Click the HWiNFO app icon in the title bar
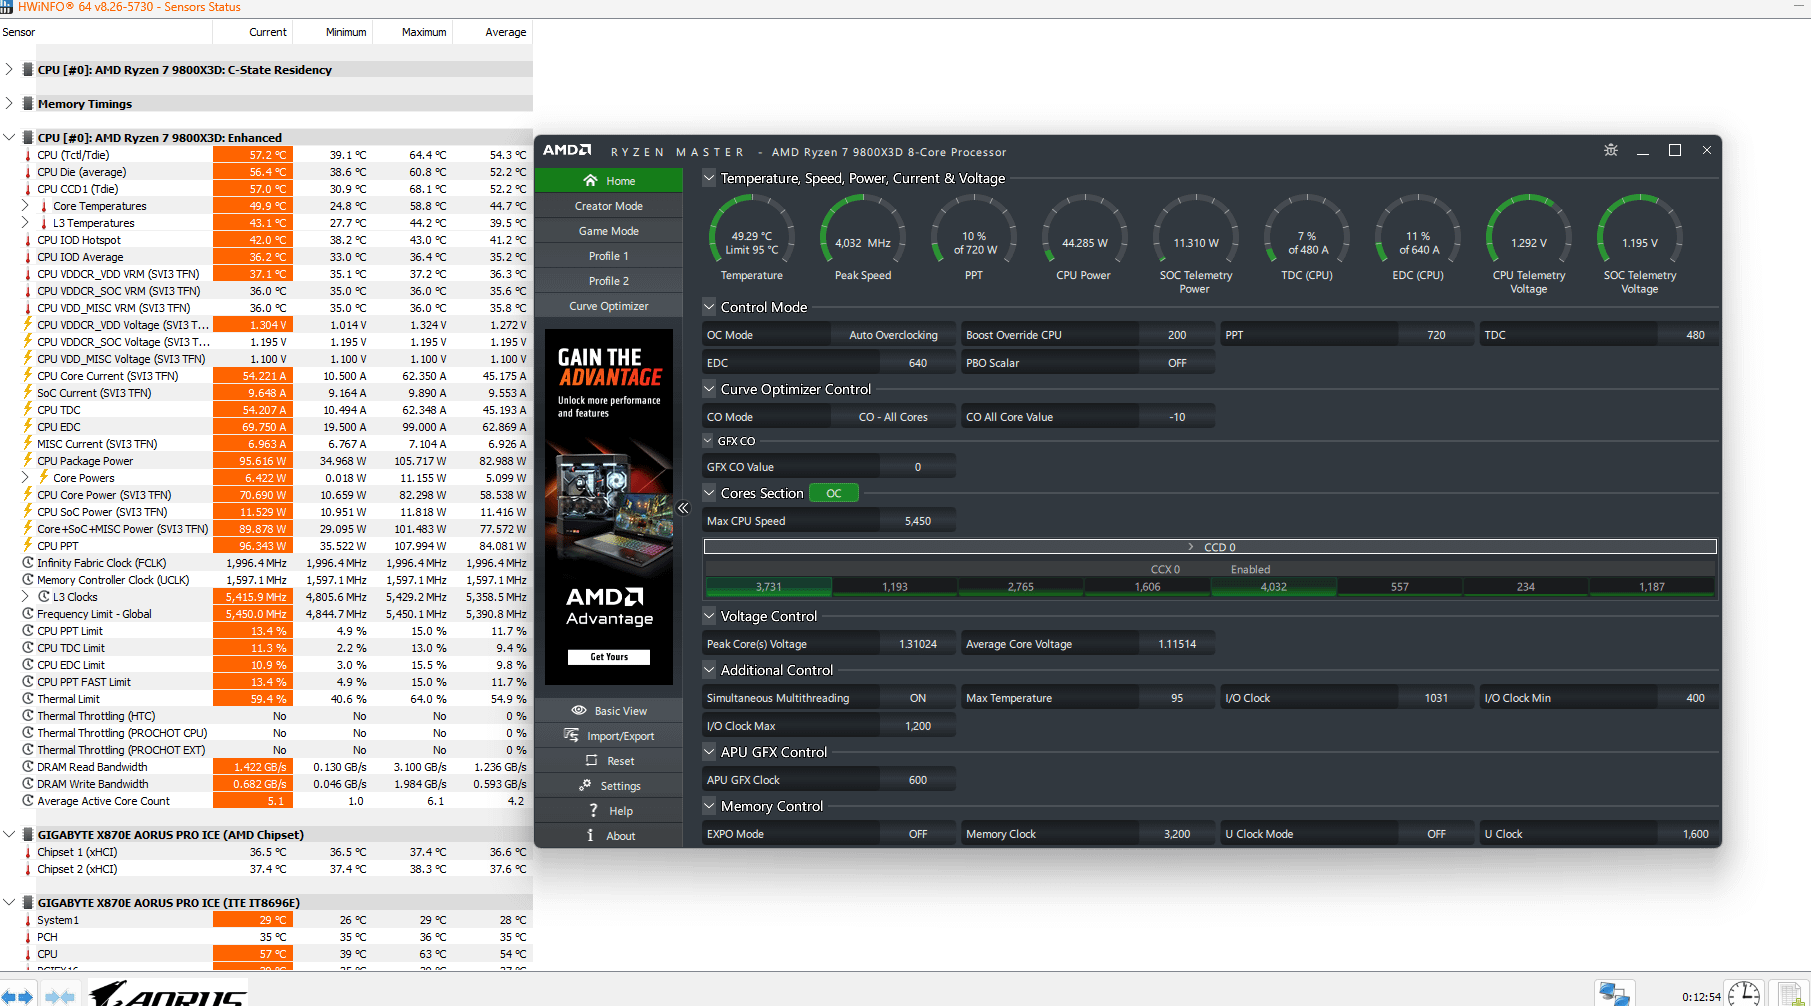 (7, 7)
